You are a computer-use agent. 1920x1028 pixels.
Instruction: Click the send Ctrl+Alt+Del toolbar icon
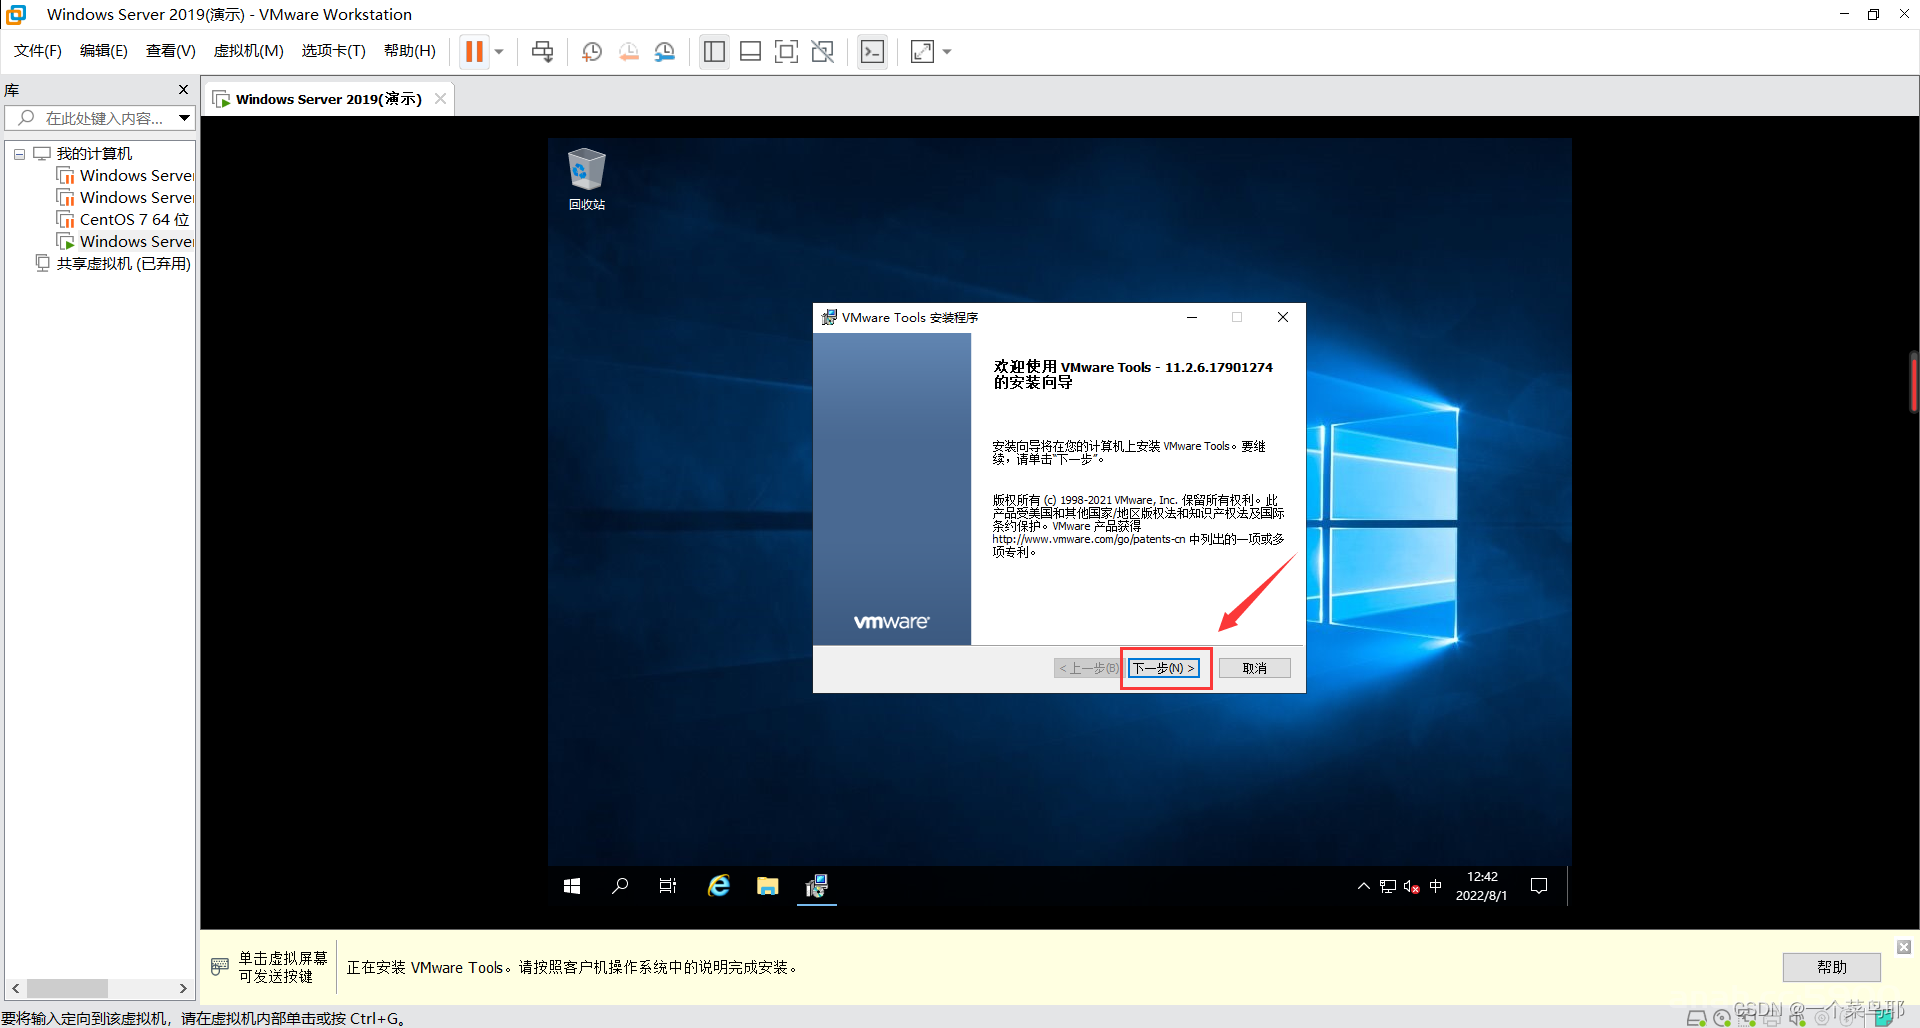coord(542,51)
